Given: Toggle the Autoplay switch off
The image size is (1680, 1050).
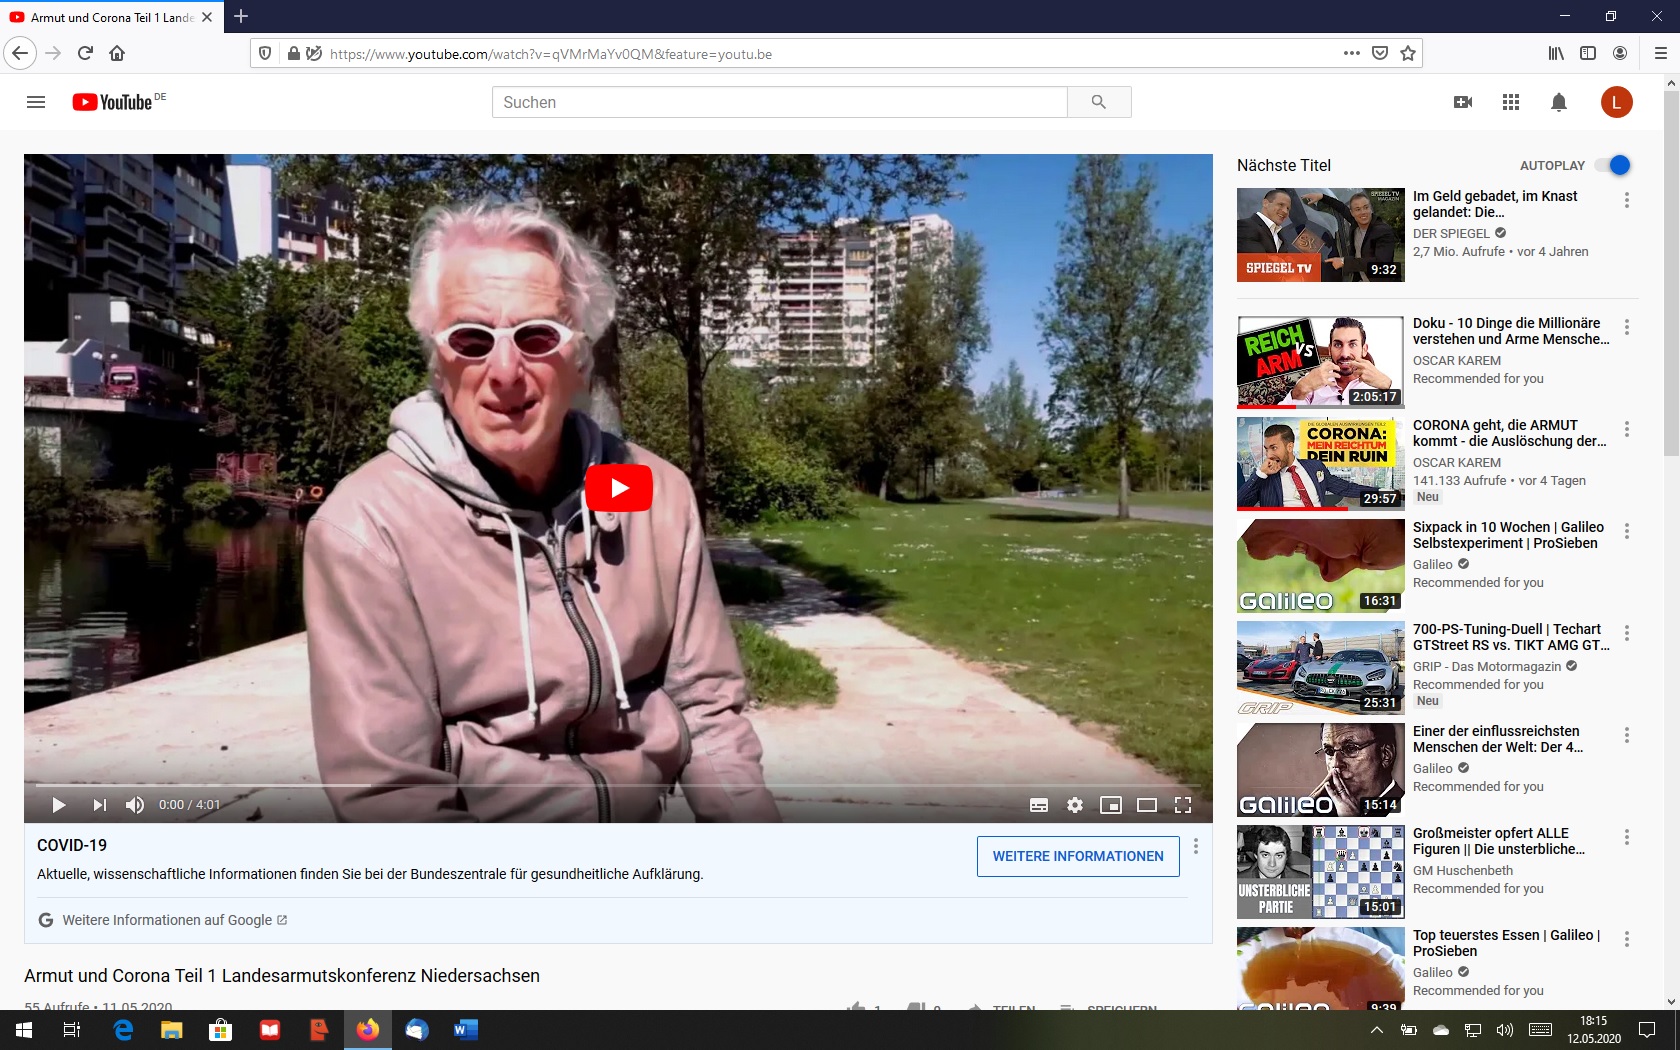Looking at the screenshot, I should coord(1613,165).
